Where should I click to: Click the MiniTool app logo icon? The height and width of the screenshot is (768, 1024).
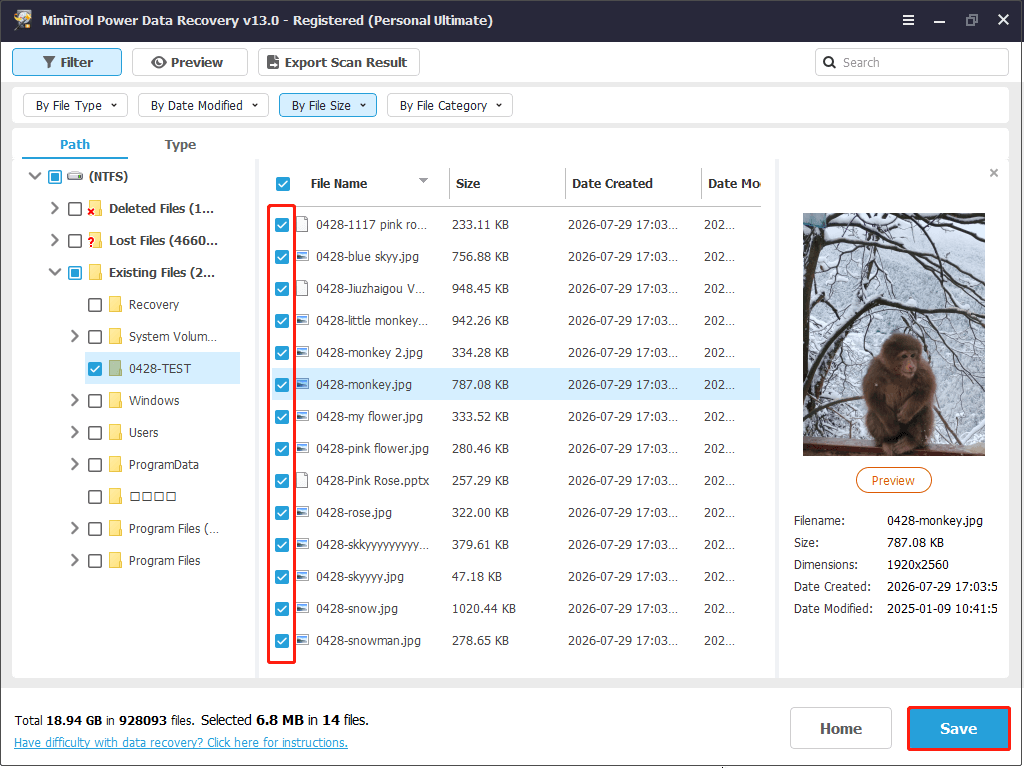click(23, 20)
